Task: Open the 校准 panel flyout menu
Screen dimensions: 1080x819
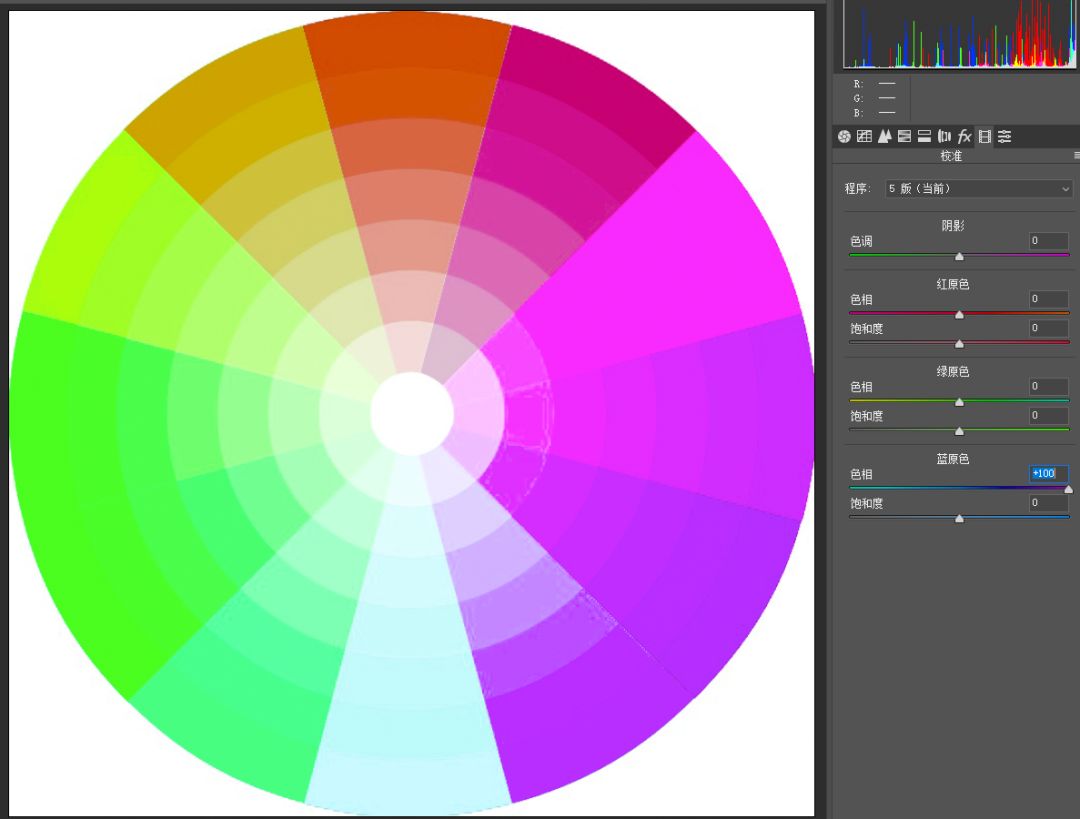Action: pyautogui.click(x=1077, y=156)
